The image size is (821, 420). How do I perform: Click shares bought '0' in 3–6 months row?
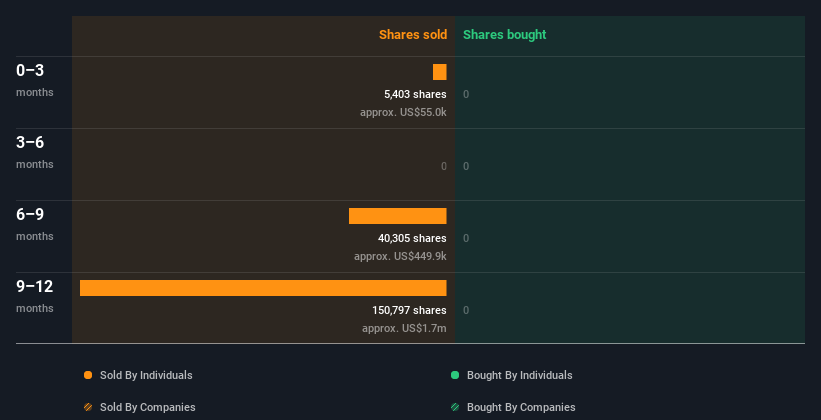pos(466,167)
